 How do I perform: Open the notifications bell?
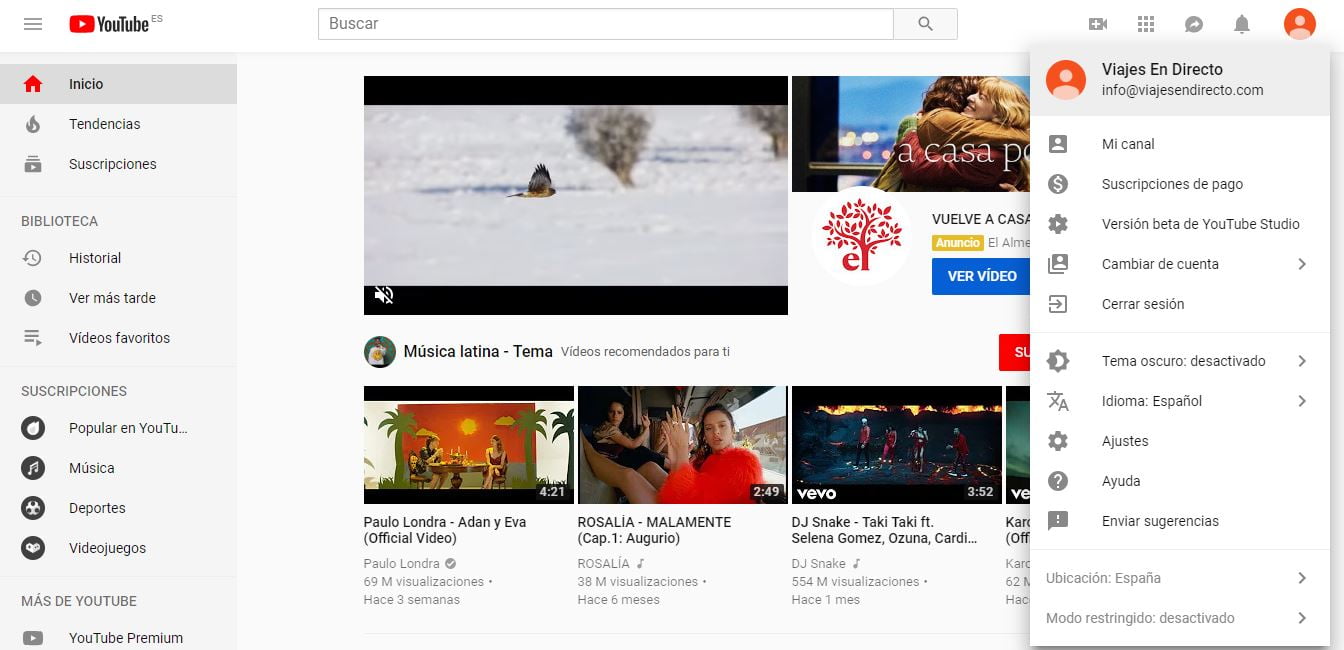(x=1242, y=24)
